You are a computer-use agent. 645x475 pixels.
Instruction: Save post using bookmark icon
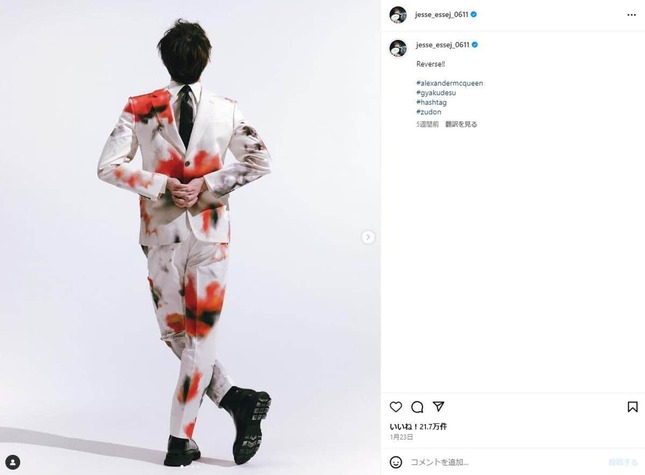pyautogui.click(x=632, y=407)
